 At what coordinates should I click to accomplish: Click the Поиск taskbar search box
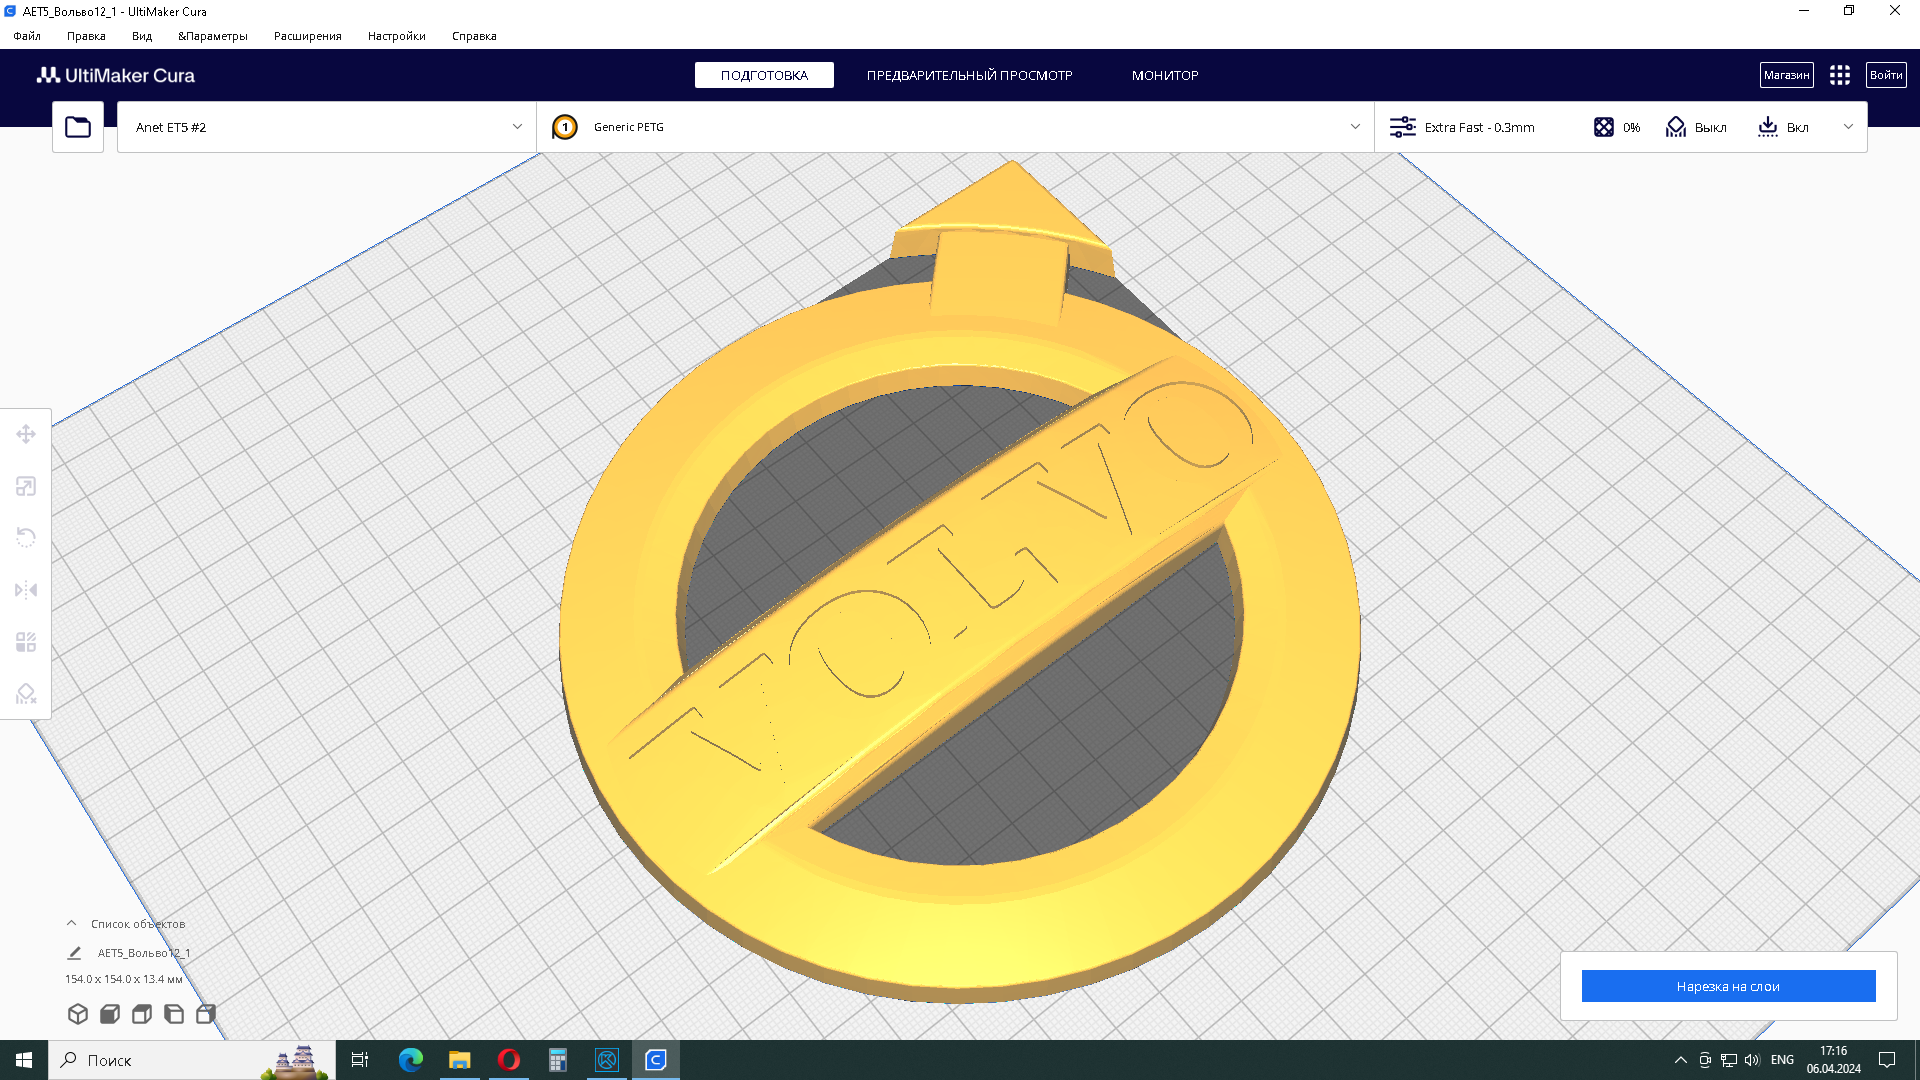tap(192, 1060)
